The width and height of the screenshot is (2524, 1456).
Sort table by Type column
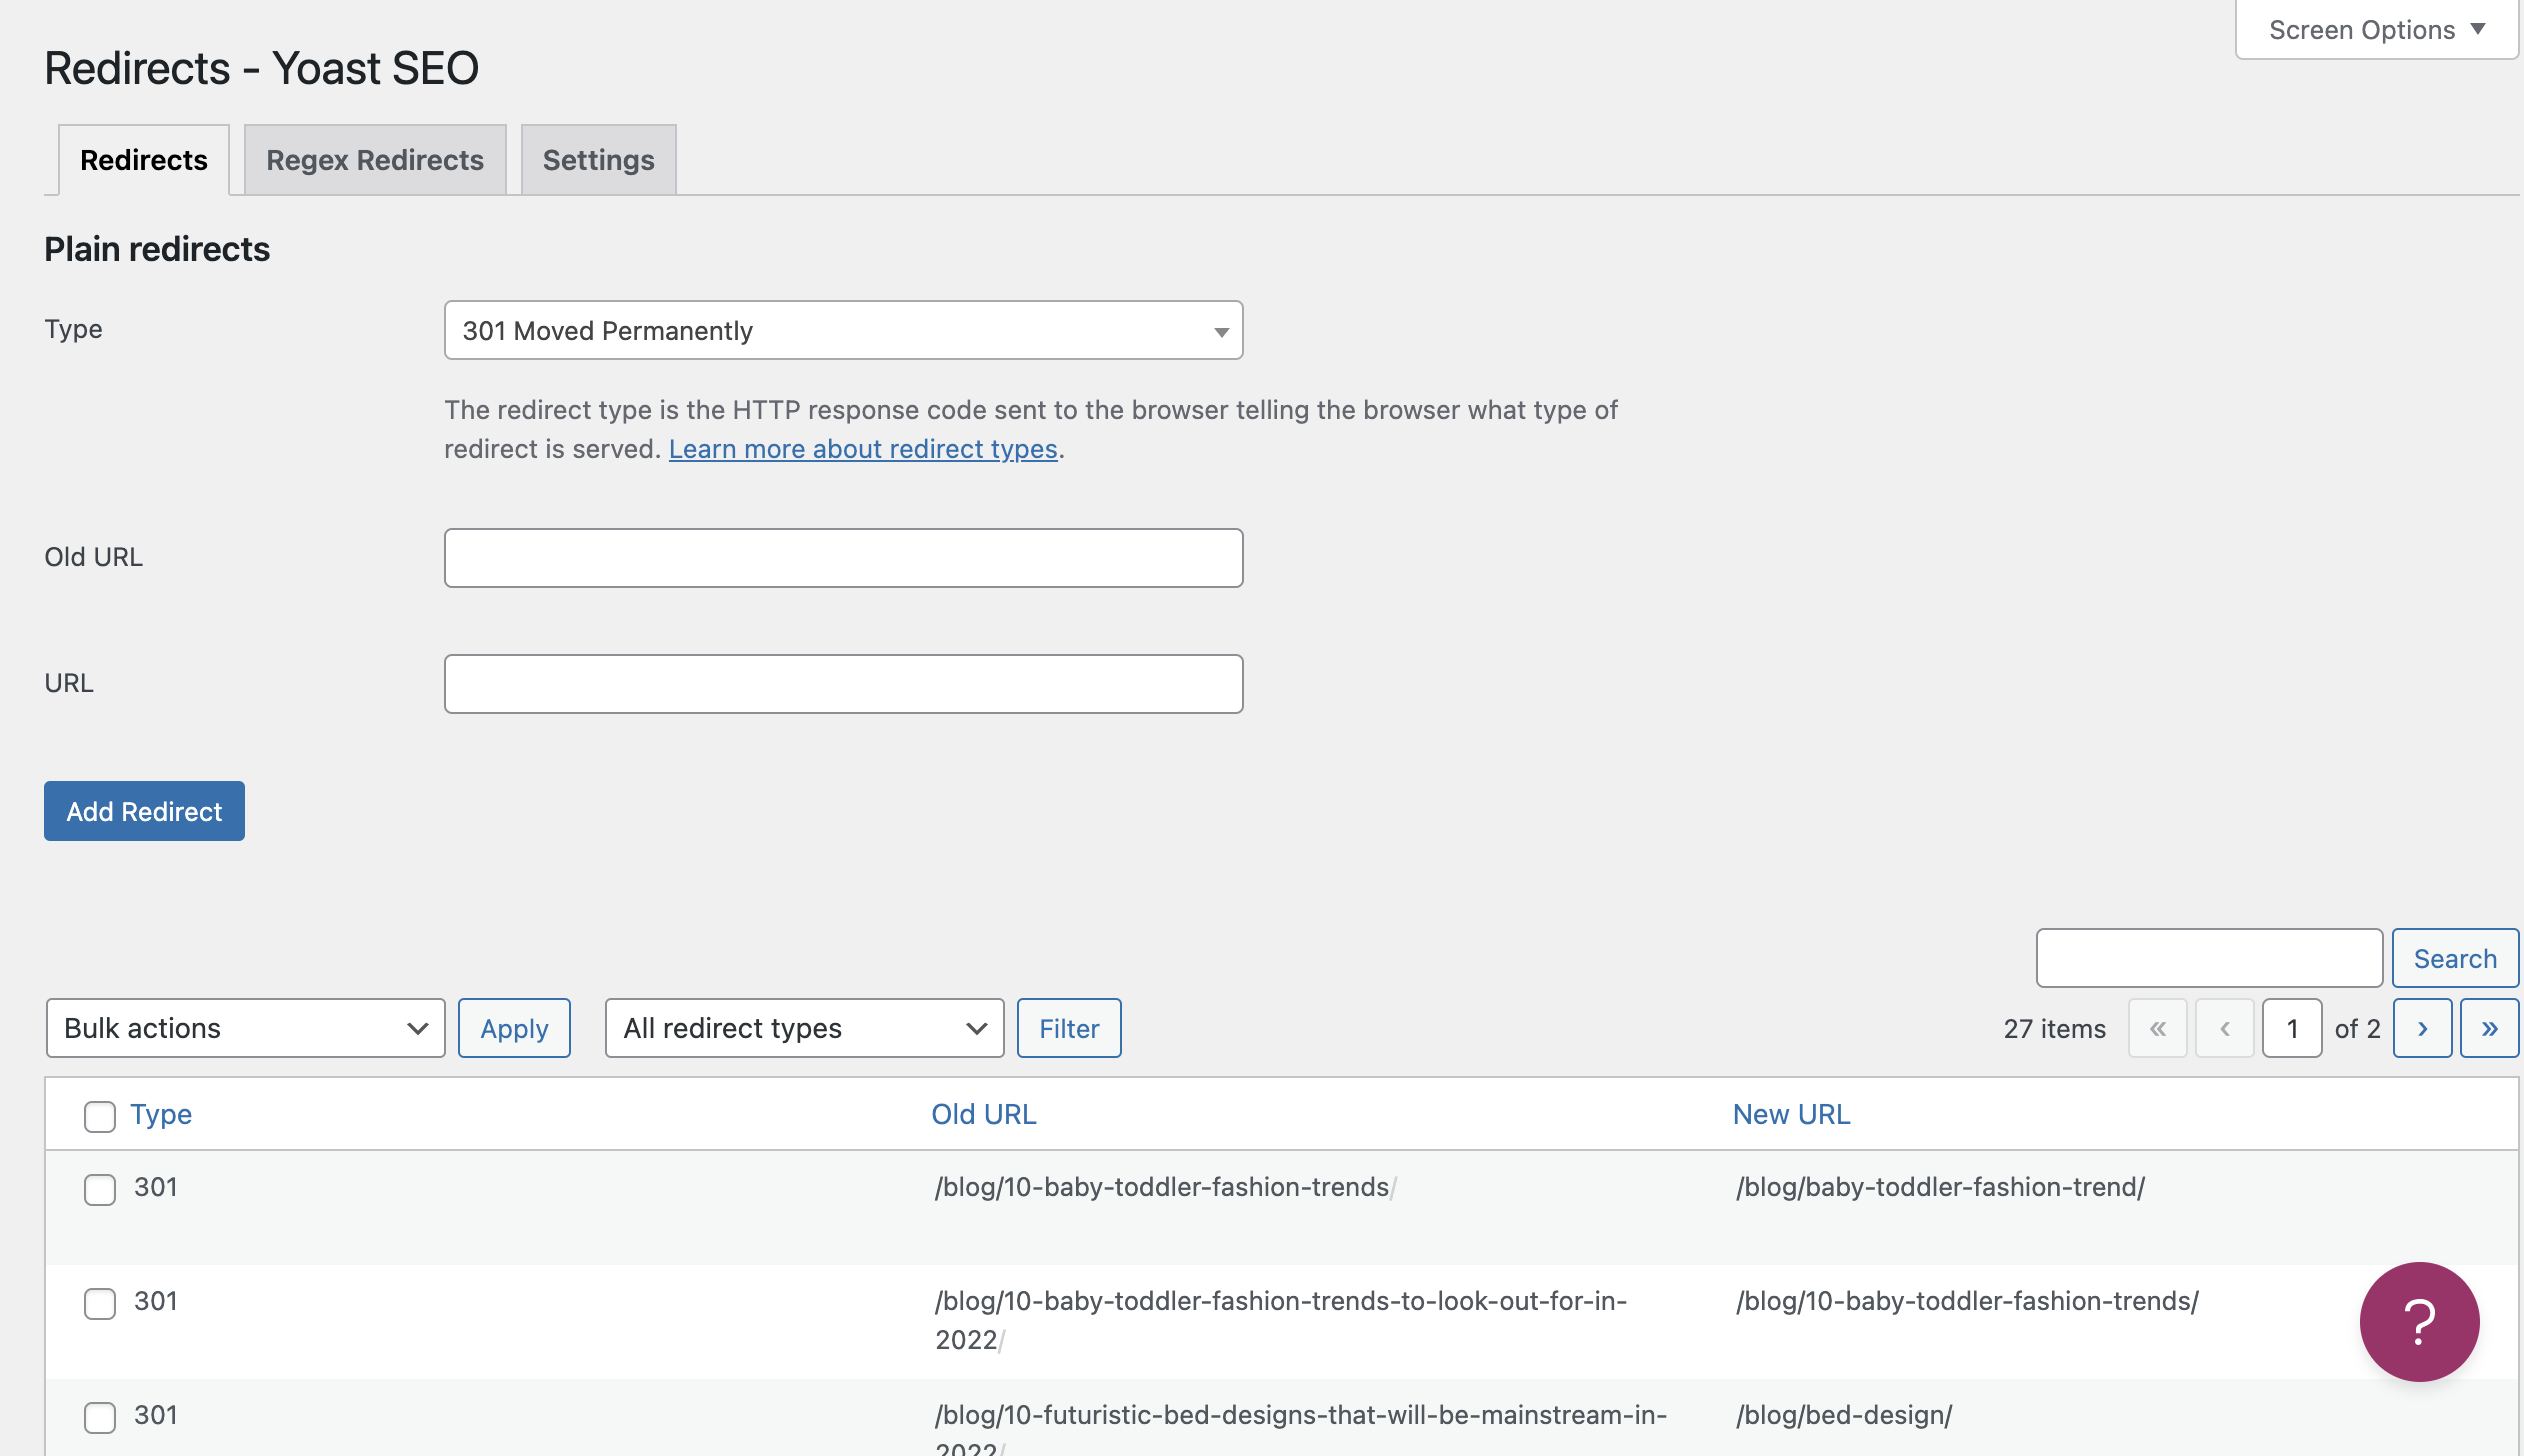[x=161, y=1114]
